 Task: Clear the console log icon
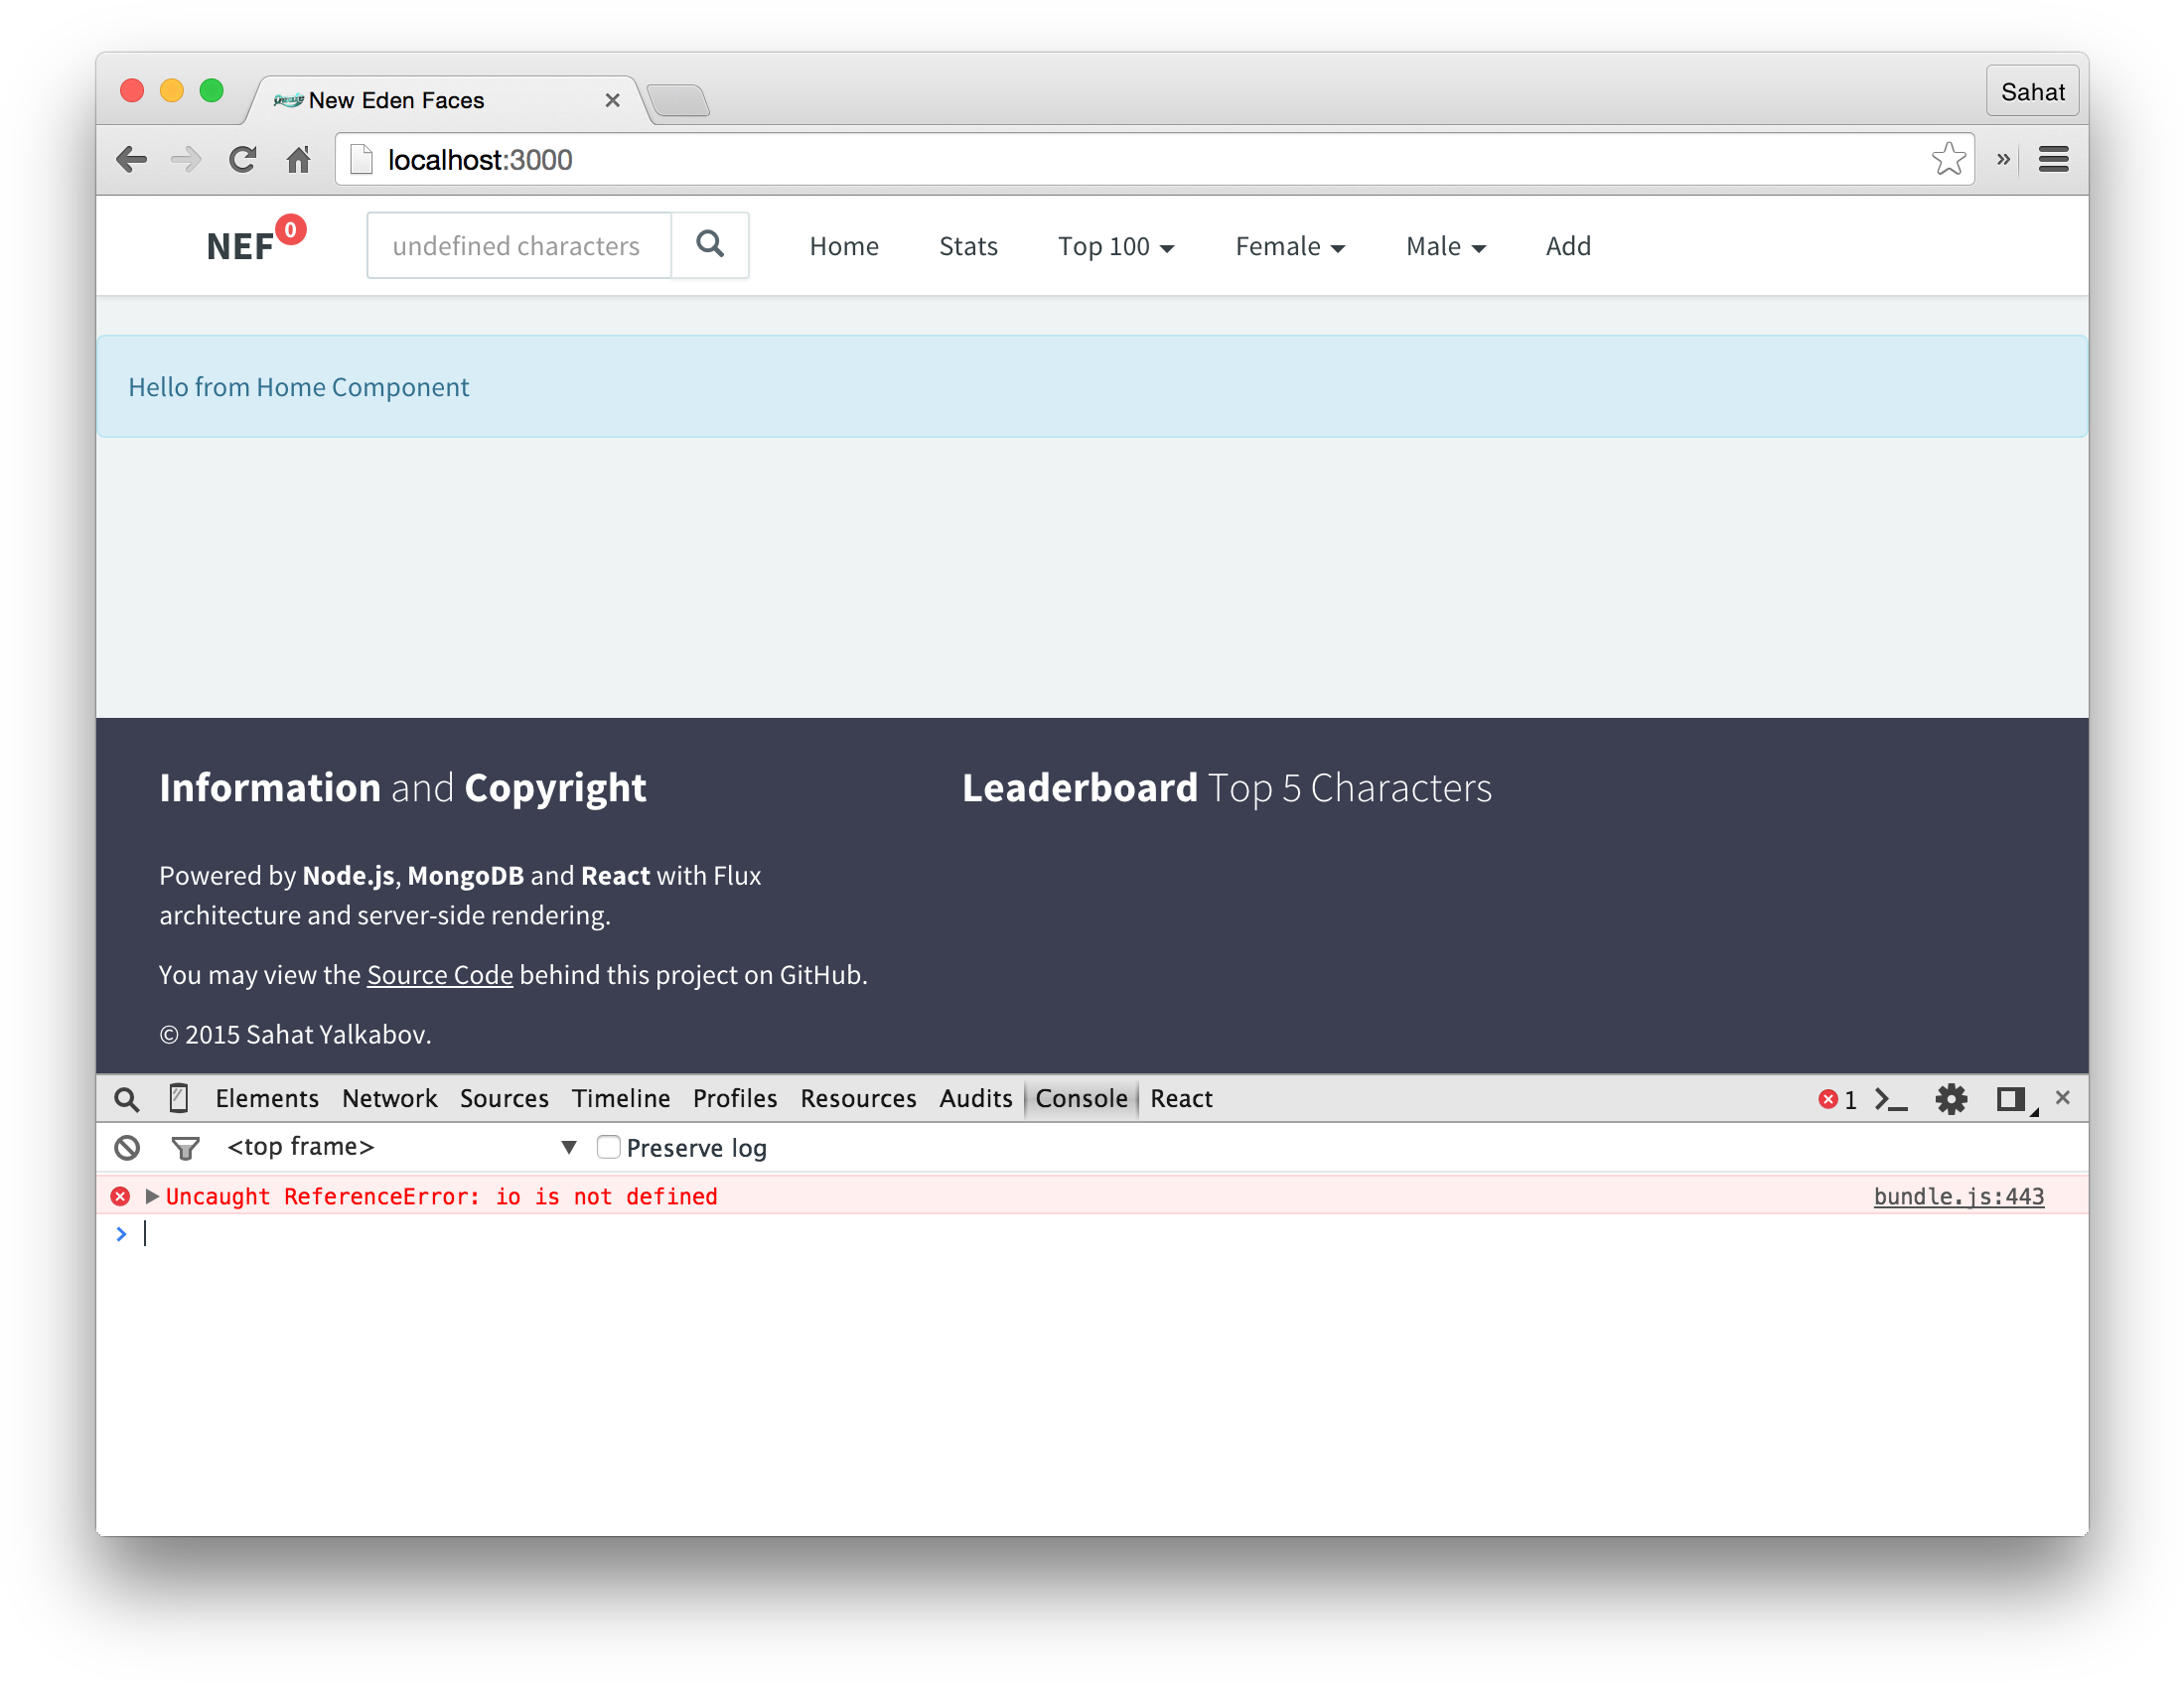point(127,1147)
